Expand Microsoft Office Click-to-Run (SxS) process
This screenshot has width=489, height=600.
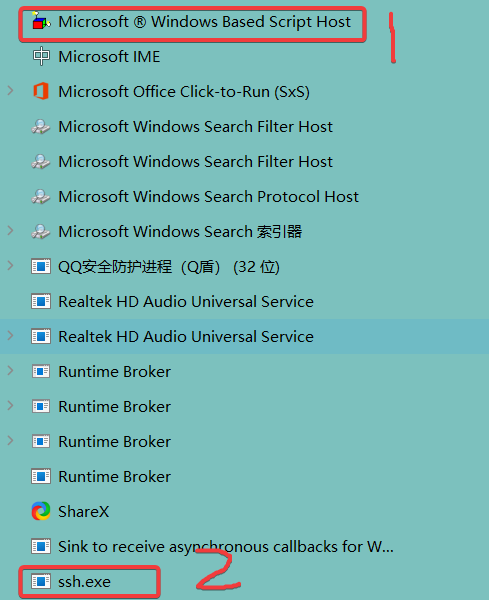pos(10,91)
